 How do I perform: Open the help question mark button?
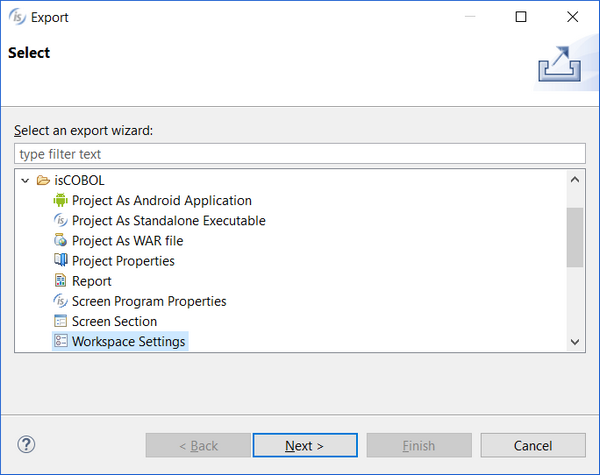[x=26, y=445]
